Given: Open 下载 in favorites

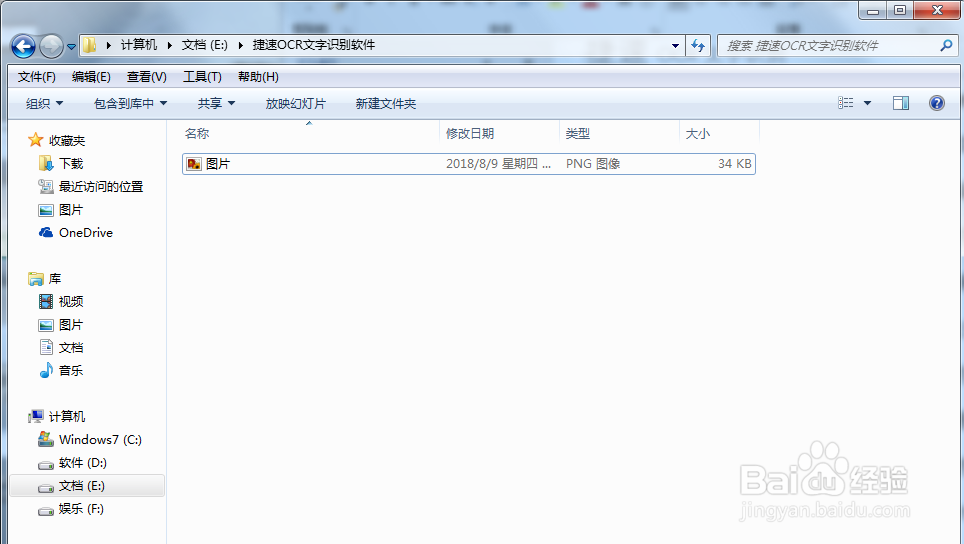Looking at the screenshot, I should point(71,164).
